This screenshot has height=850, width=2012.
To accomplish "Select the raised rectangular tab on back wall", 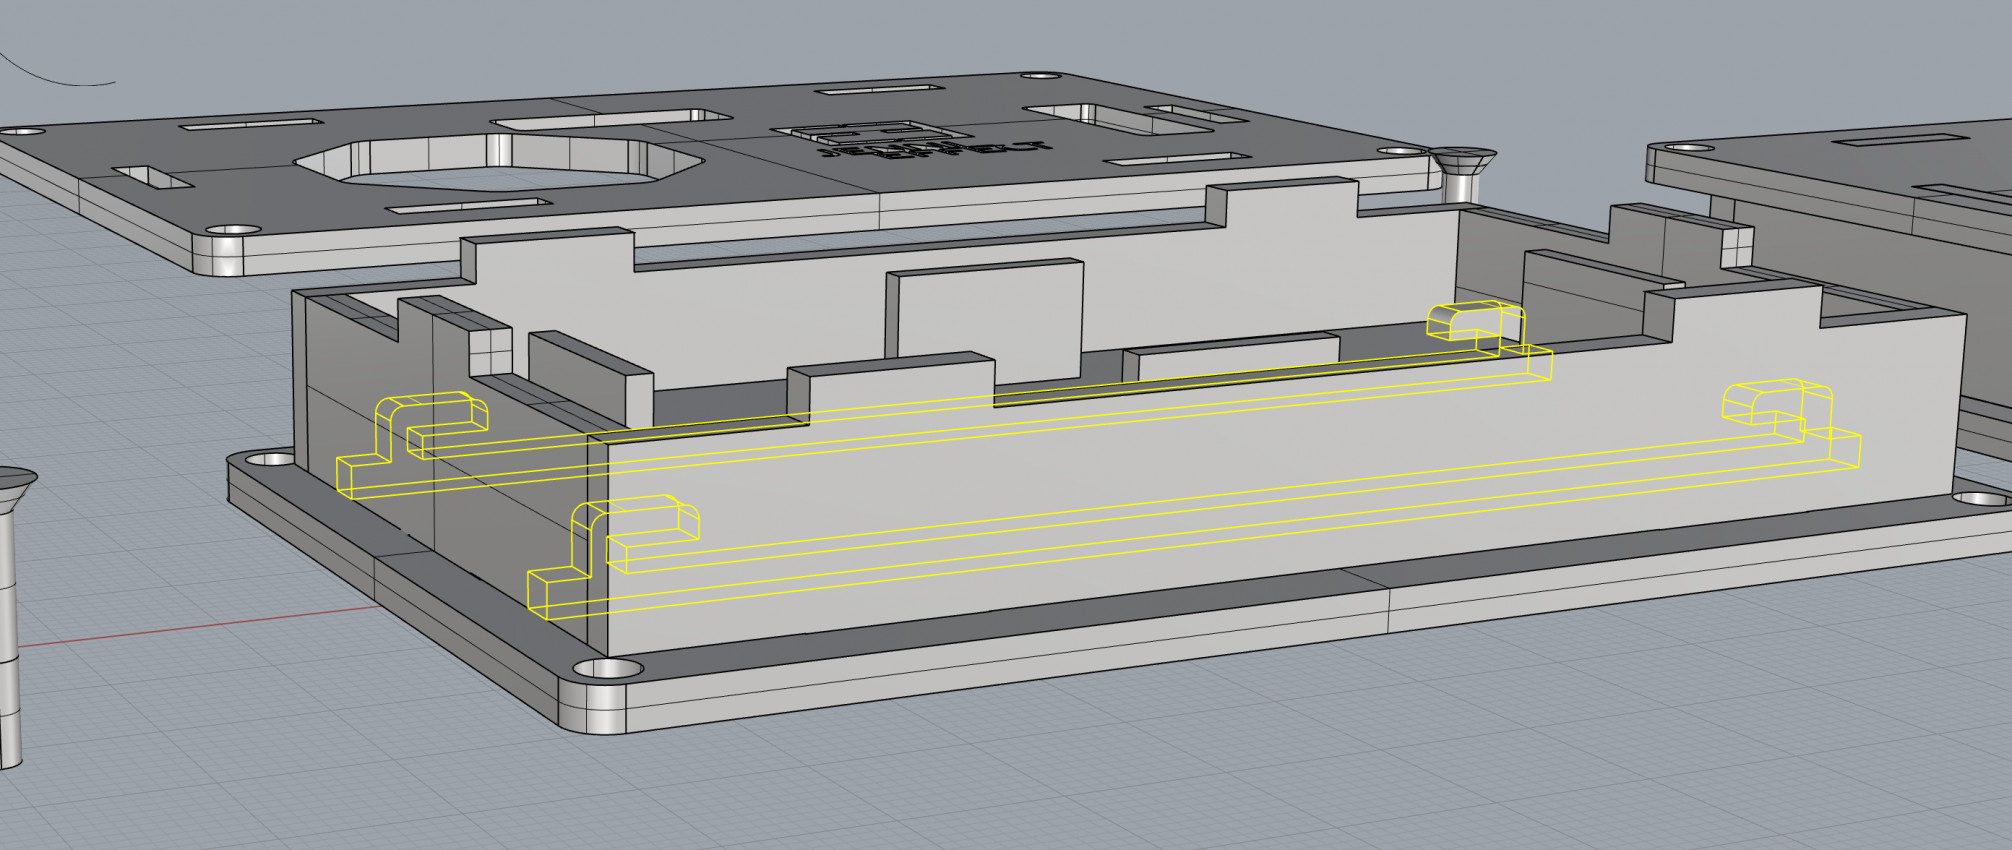I will point(985,307).
